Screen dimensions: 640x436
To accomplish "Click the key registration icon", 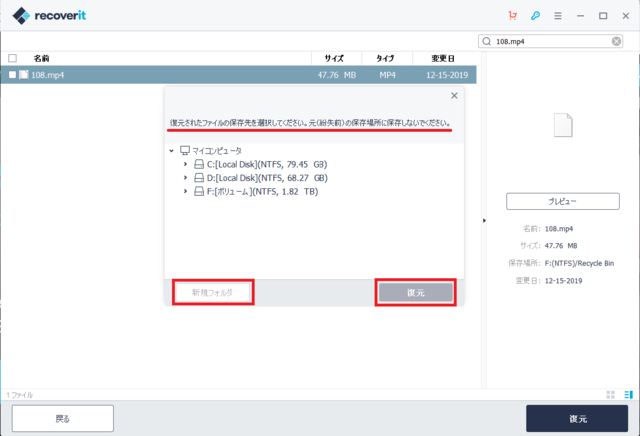I will [535, 16].
